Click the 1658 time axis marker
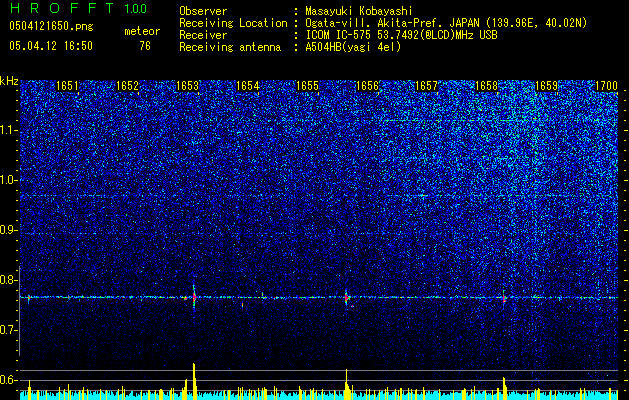 click(x=486, y=86)
